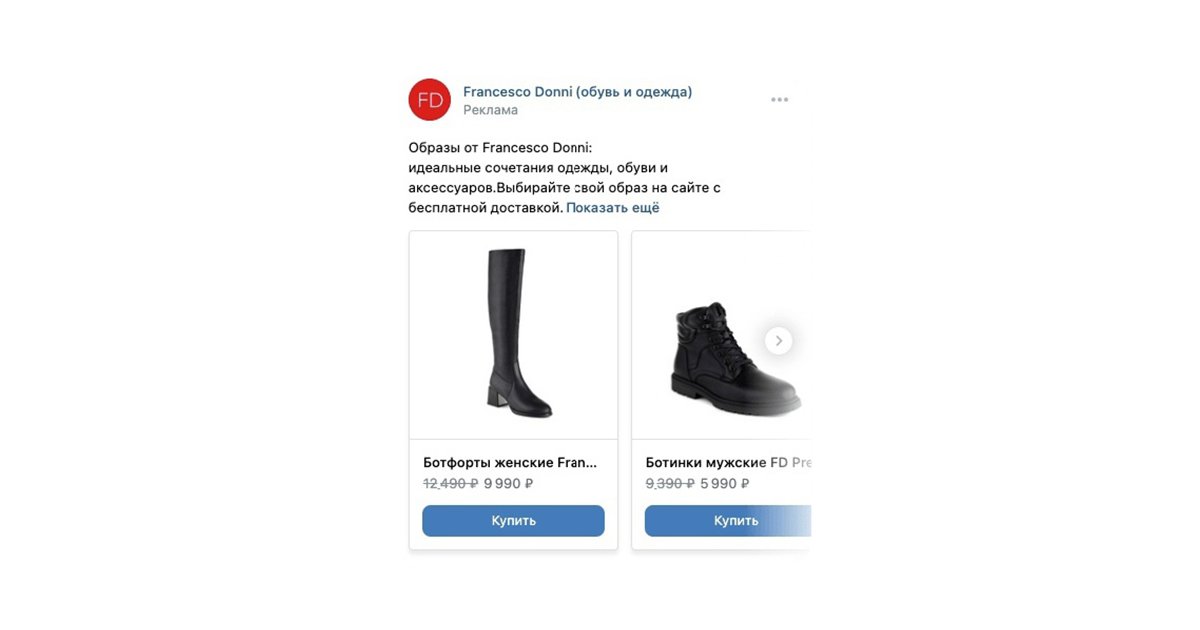Advance carousel with the right arrow
The image size is (1200, 630).
(779, 341)
